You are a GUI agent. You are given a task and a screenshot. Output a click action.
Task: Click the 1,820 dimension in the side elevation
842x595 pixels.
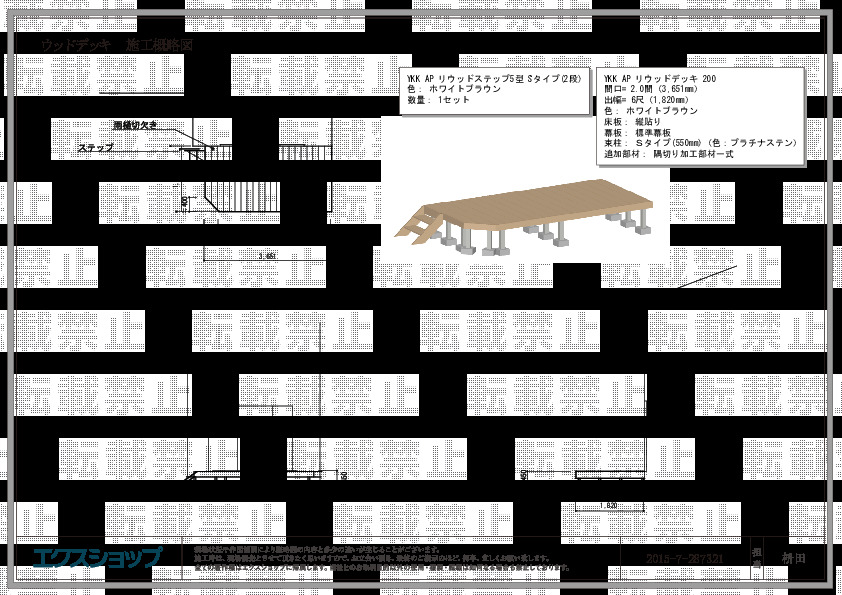[608, 506]
